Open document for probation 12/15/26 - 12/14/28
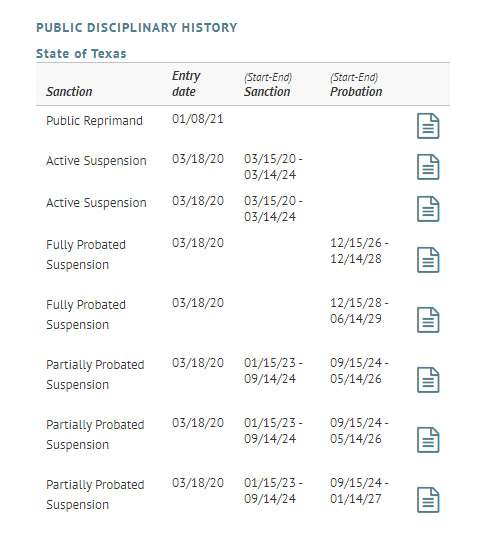Image resolution: width=479 pixels, height=540 pixels. (x=428, y=260)
